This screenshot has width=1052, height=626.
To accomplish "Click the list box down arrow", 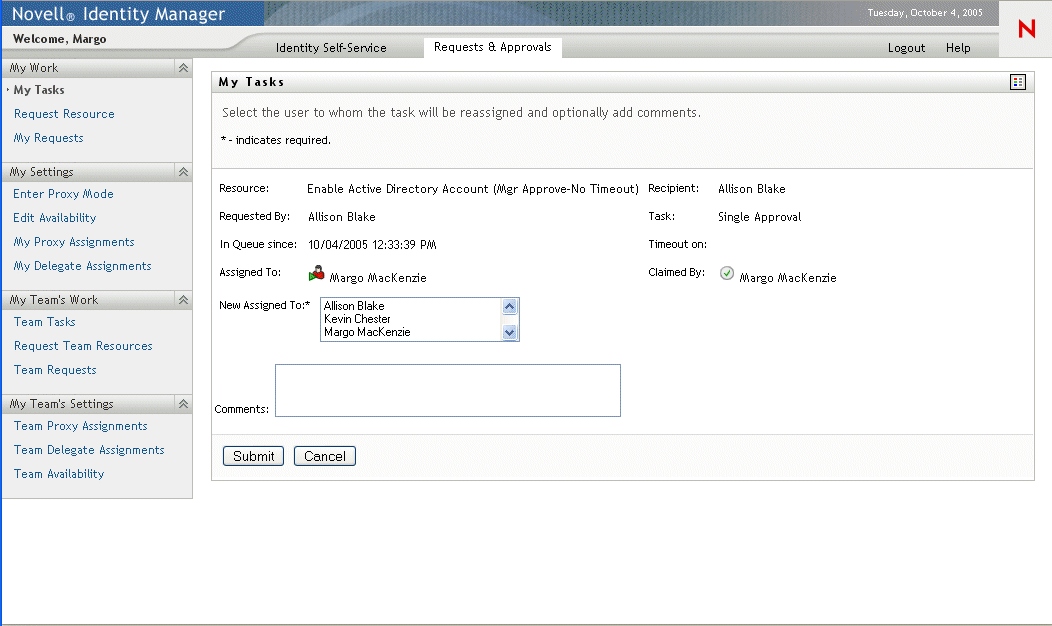I will pos(509,332).
